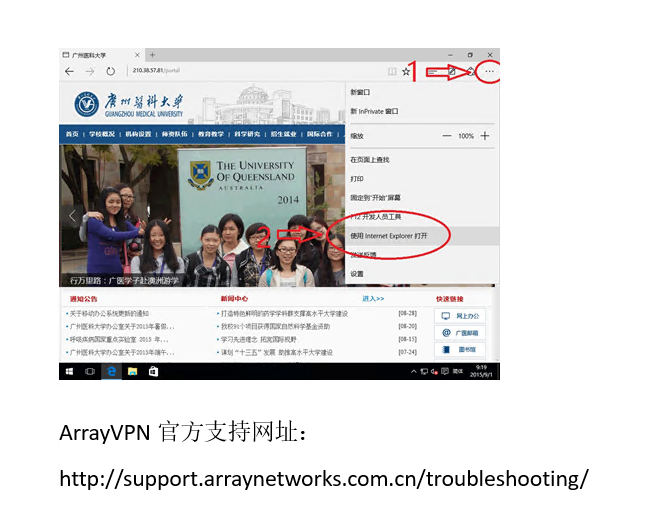Zoom out with the minus button
This screenshot has width=669, height=529.
(x=447, y=136)
